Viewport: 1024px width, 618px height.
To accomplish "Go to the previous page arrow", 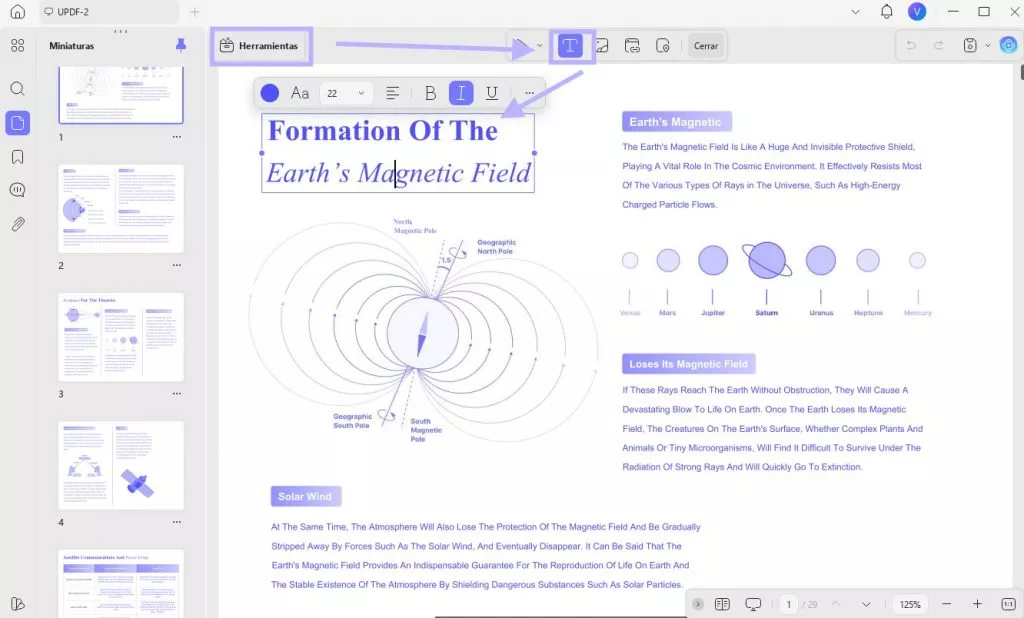I will coord(835,604).
